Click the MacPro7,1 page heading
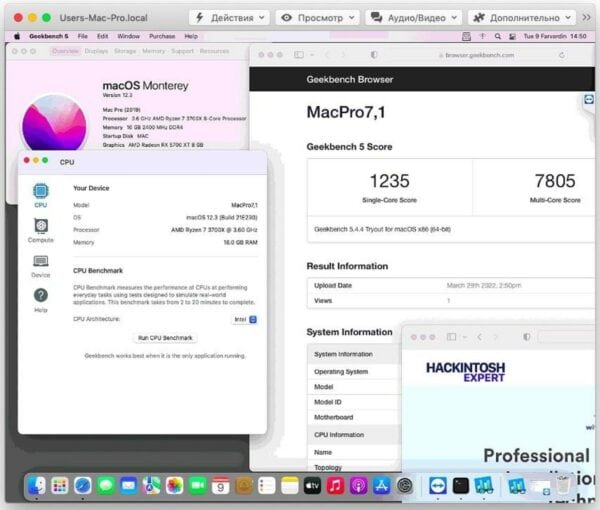This screenshot has width=600, height=510. click(x=346, y=112)
